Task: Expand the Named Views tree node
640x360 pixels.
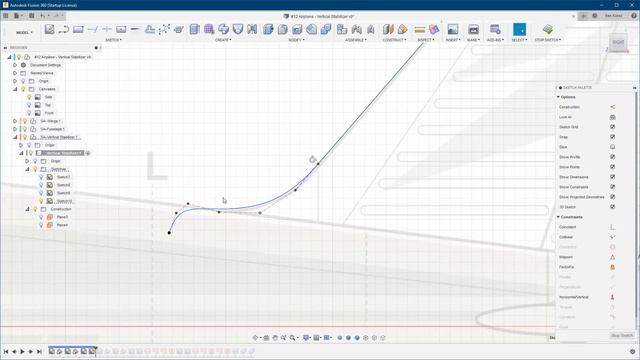Action: click(x=15, y=73)
